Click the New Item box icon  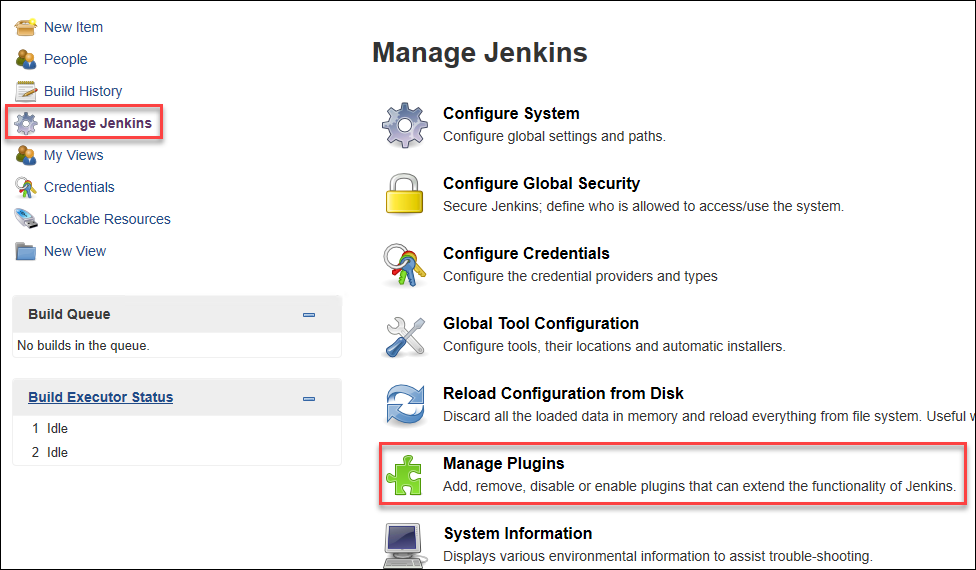[26, 27]
